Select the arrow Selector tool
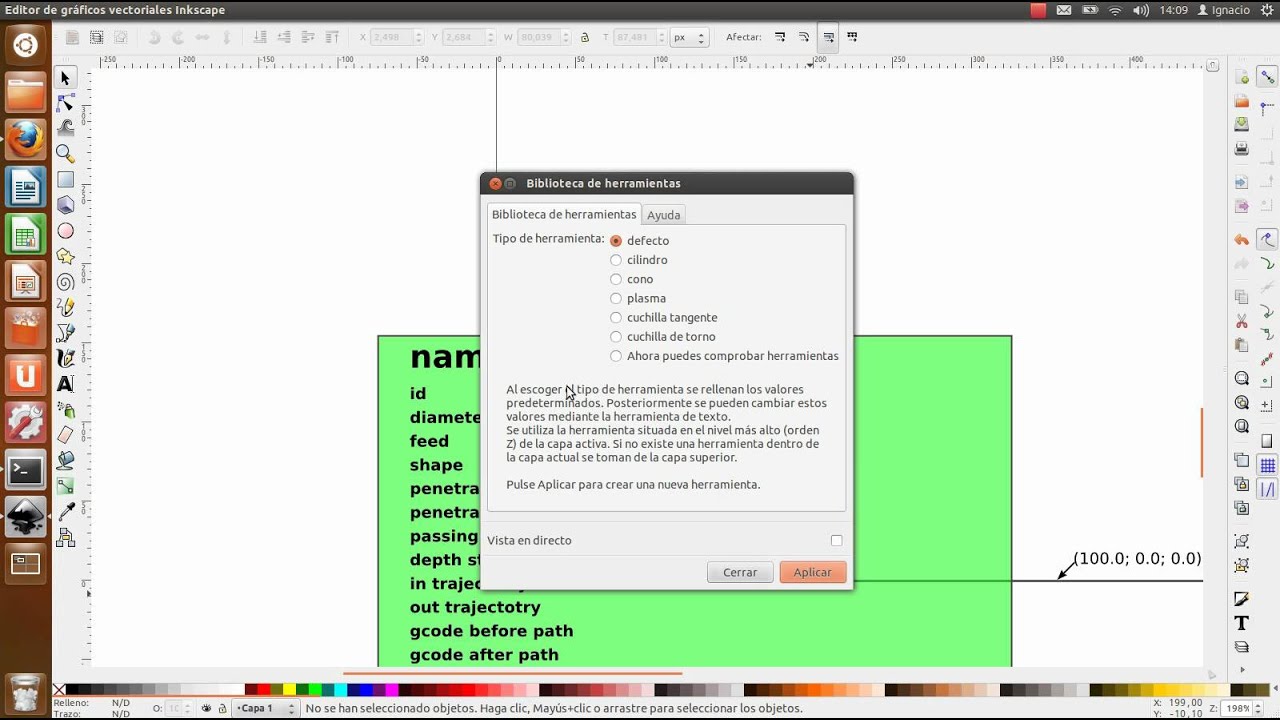The width and height of the screenshot is (1280, 720). [x=66, y=78]
